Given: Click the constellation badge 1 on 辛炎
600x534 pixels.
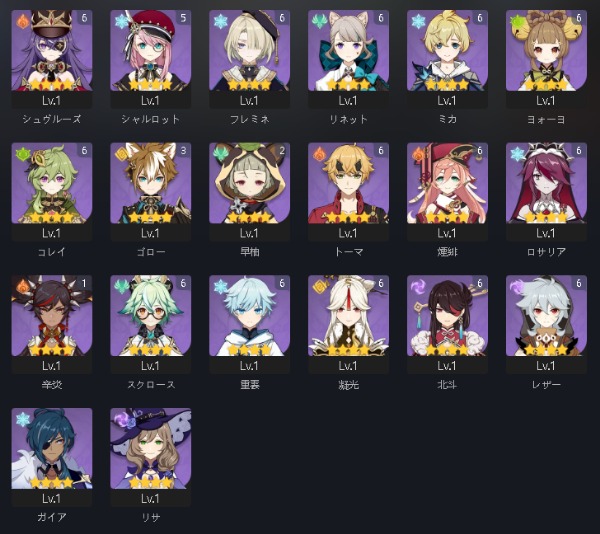Looking at the screenshot, I should pyautogui.click(x=85, y=283).
